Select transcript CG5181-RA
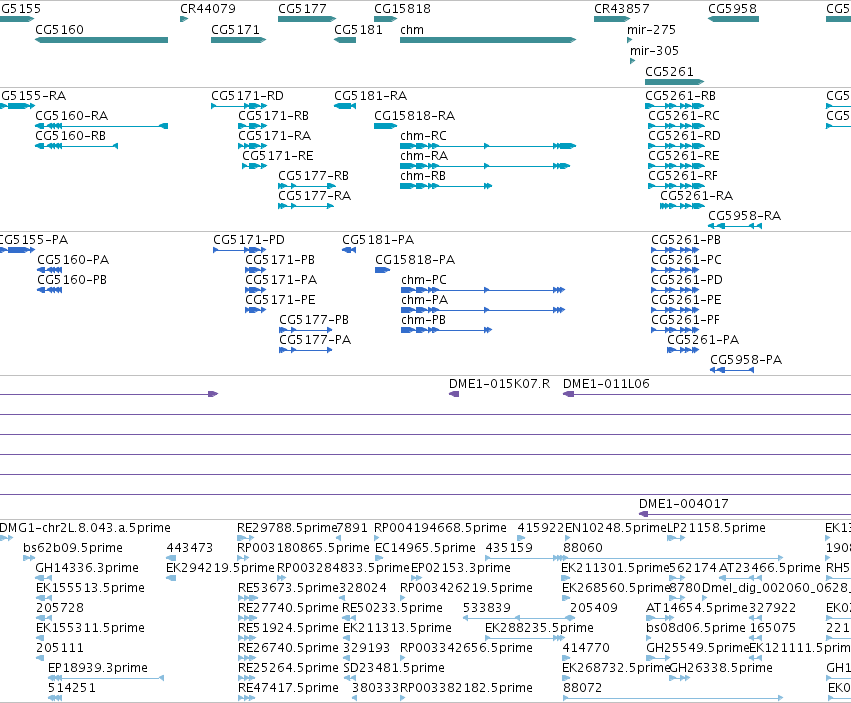 point(345,106)
